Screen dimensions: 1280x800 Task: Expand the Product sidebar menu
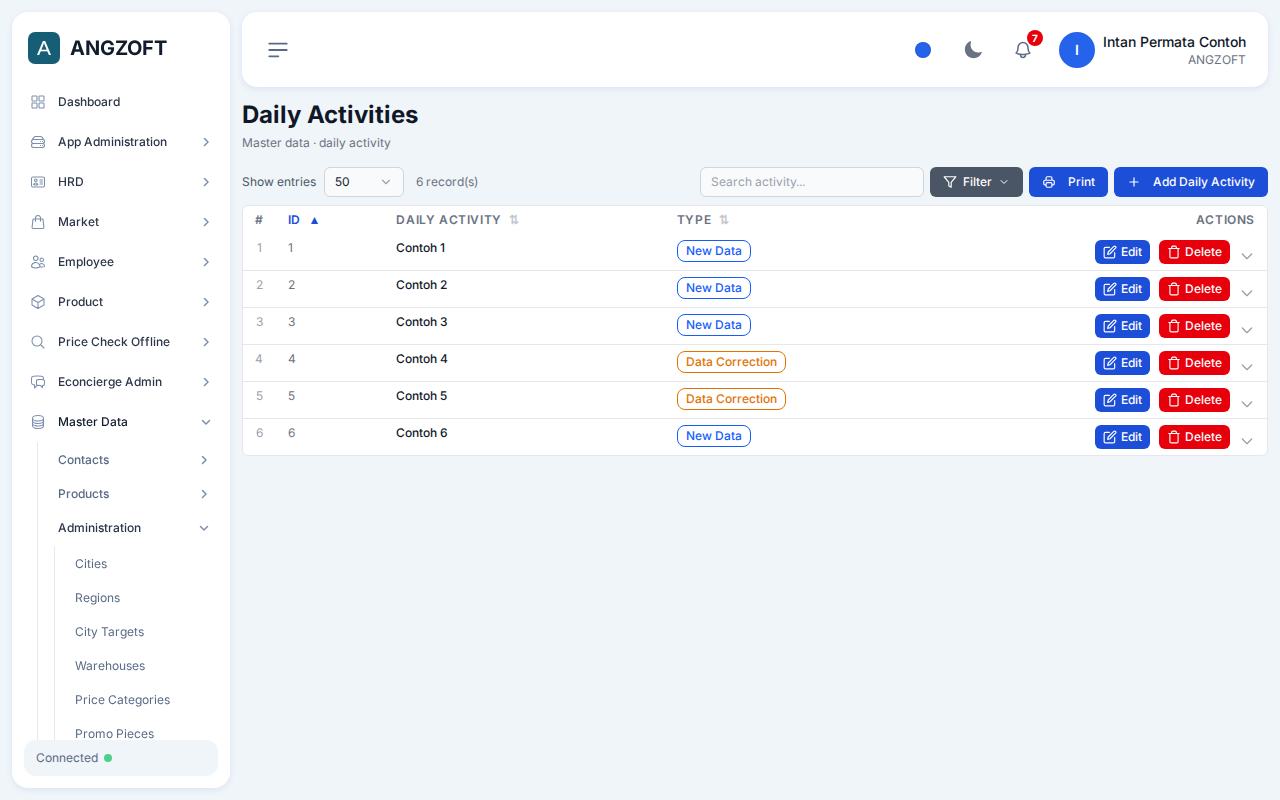121,302
